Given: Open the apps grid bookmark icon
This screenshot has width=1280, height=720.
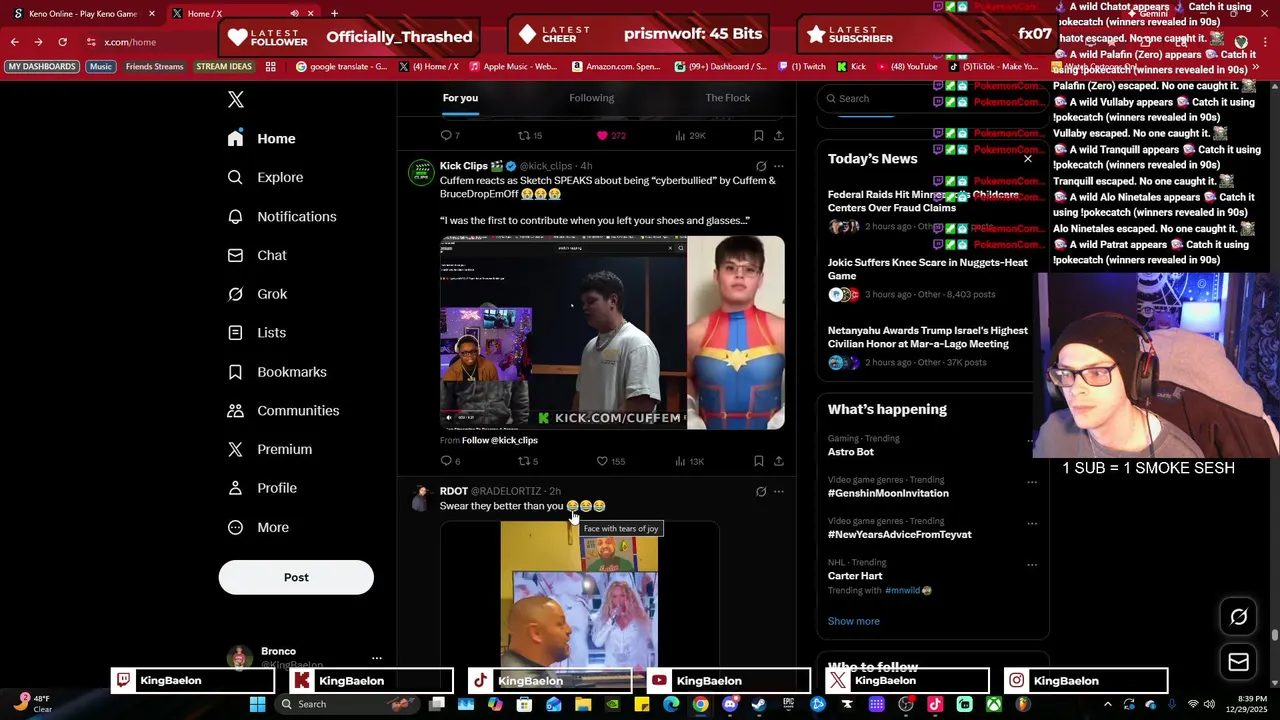Looking at the screenshot, I should [x=270, y=67].
